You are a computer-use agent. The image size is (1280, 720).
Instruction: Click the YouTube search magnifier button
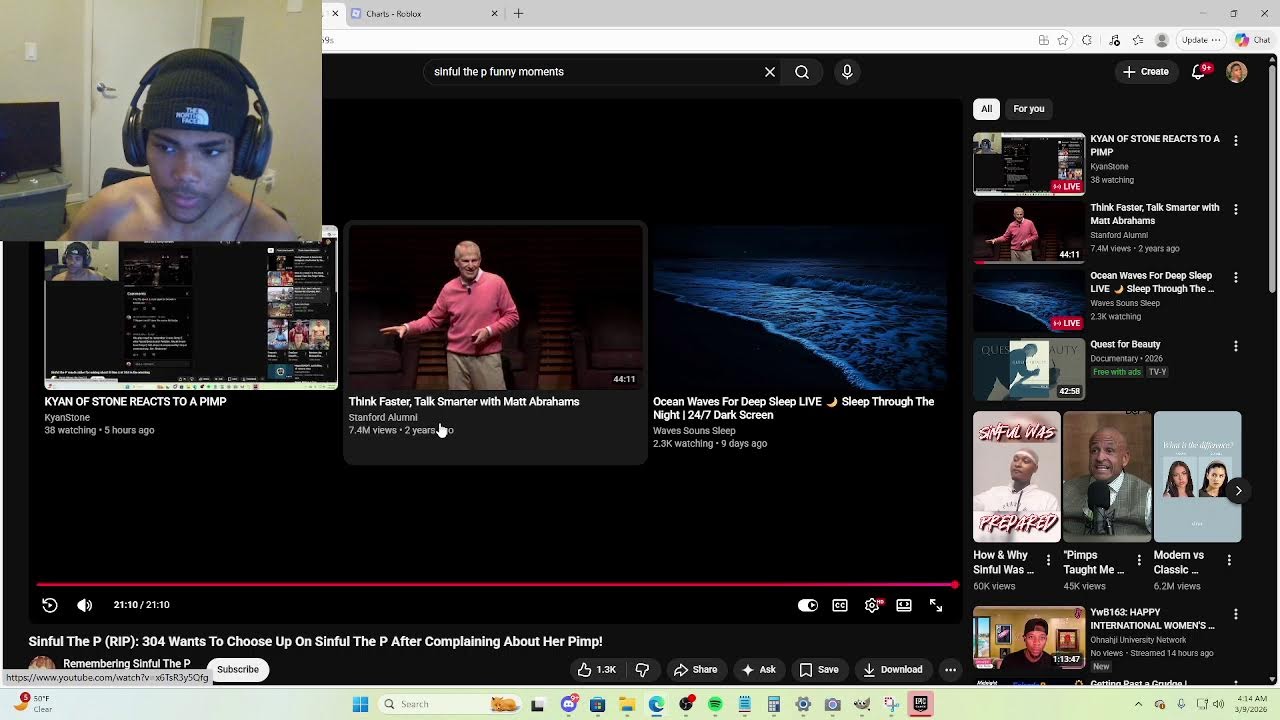pyautogui.click(x=802, y=72)
